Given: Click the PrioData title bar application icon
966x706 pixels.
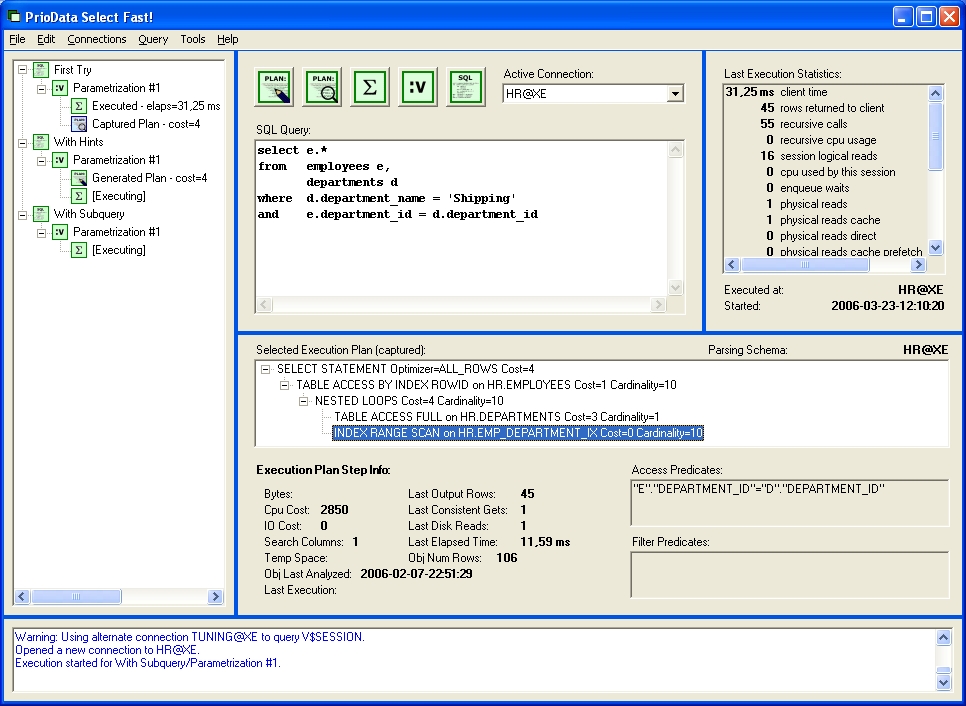Looking at the screenshot, I should (x=14, y=17).
